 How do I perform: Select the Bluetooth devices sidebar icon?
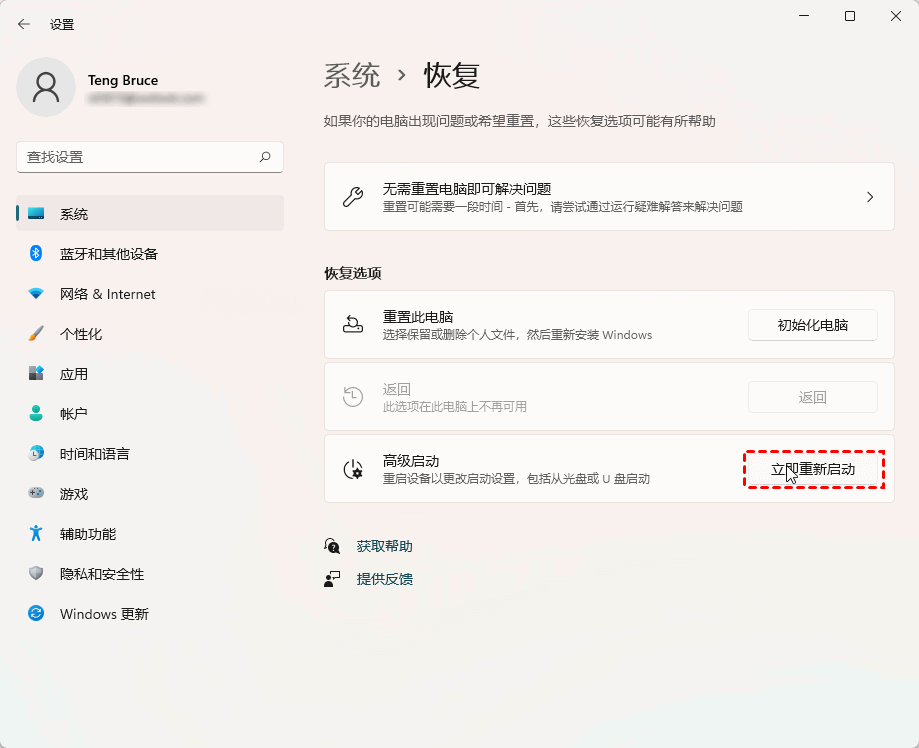coord(36,254)
